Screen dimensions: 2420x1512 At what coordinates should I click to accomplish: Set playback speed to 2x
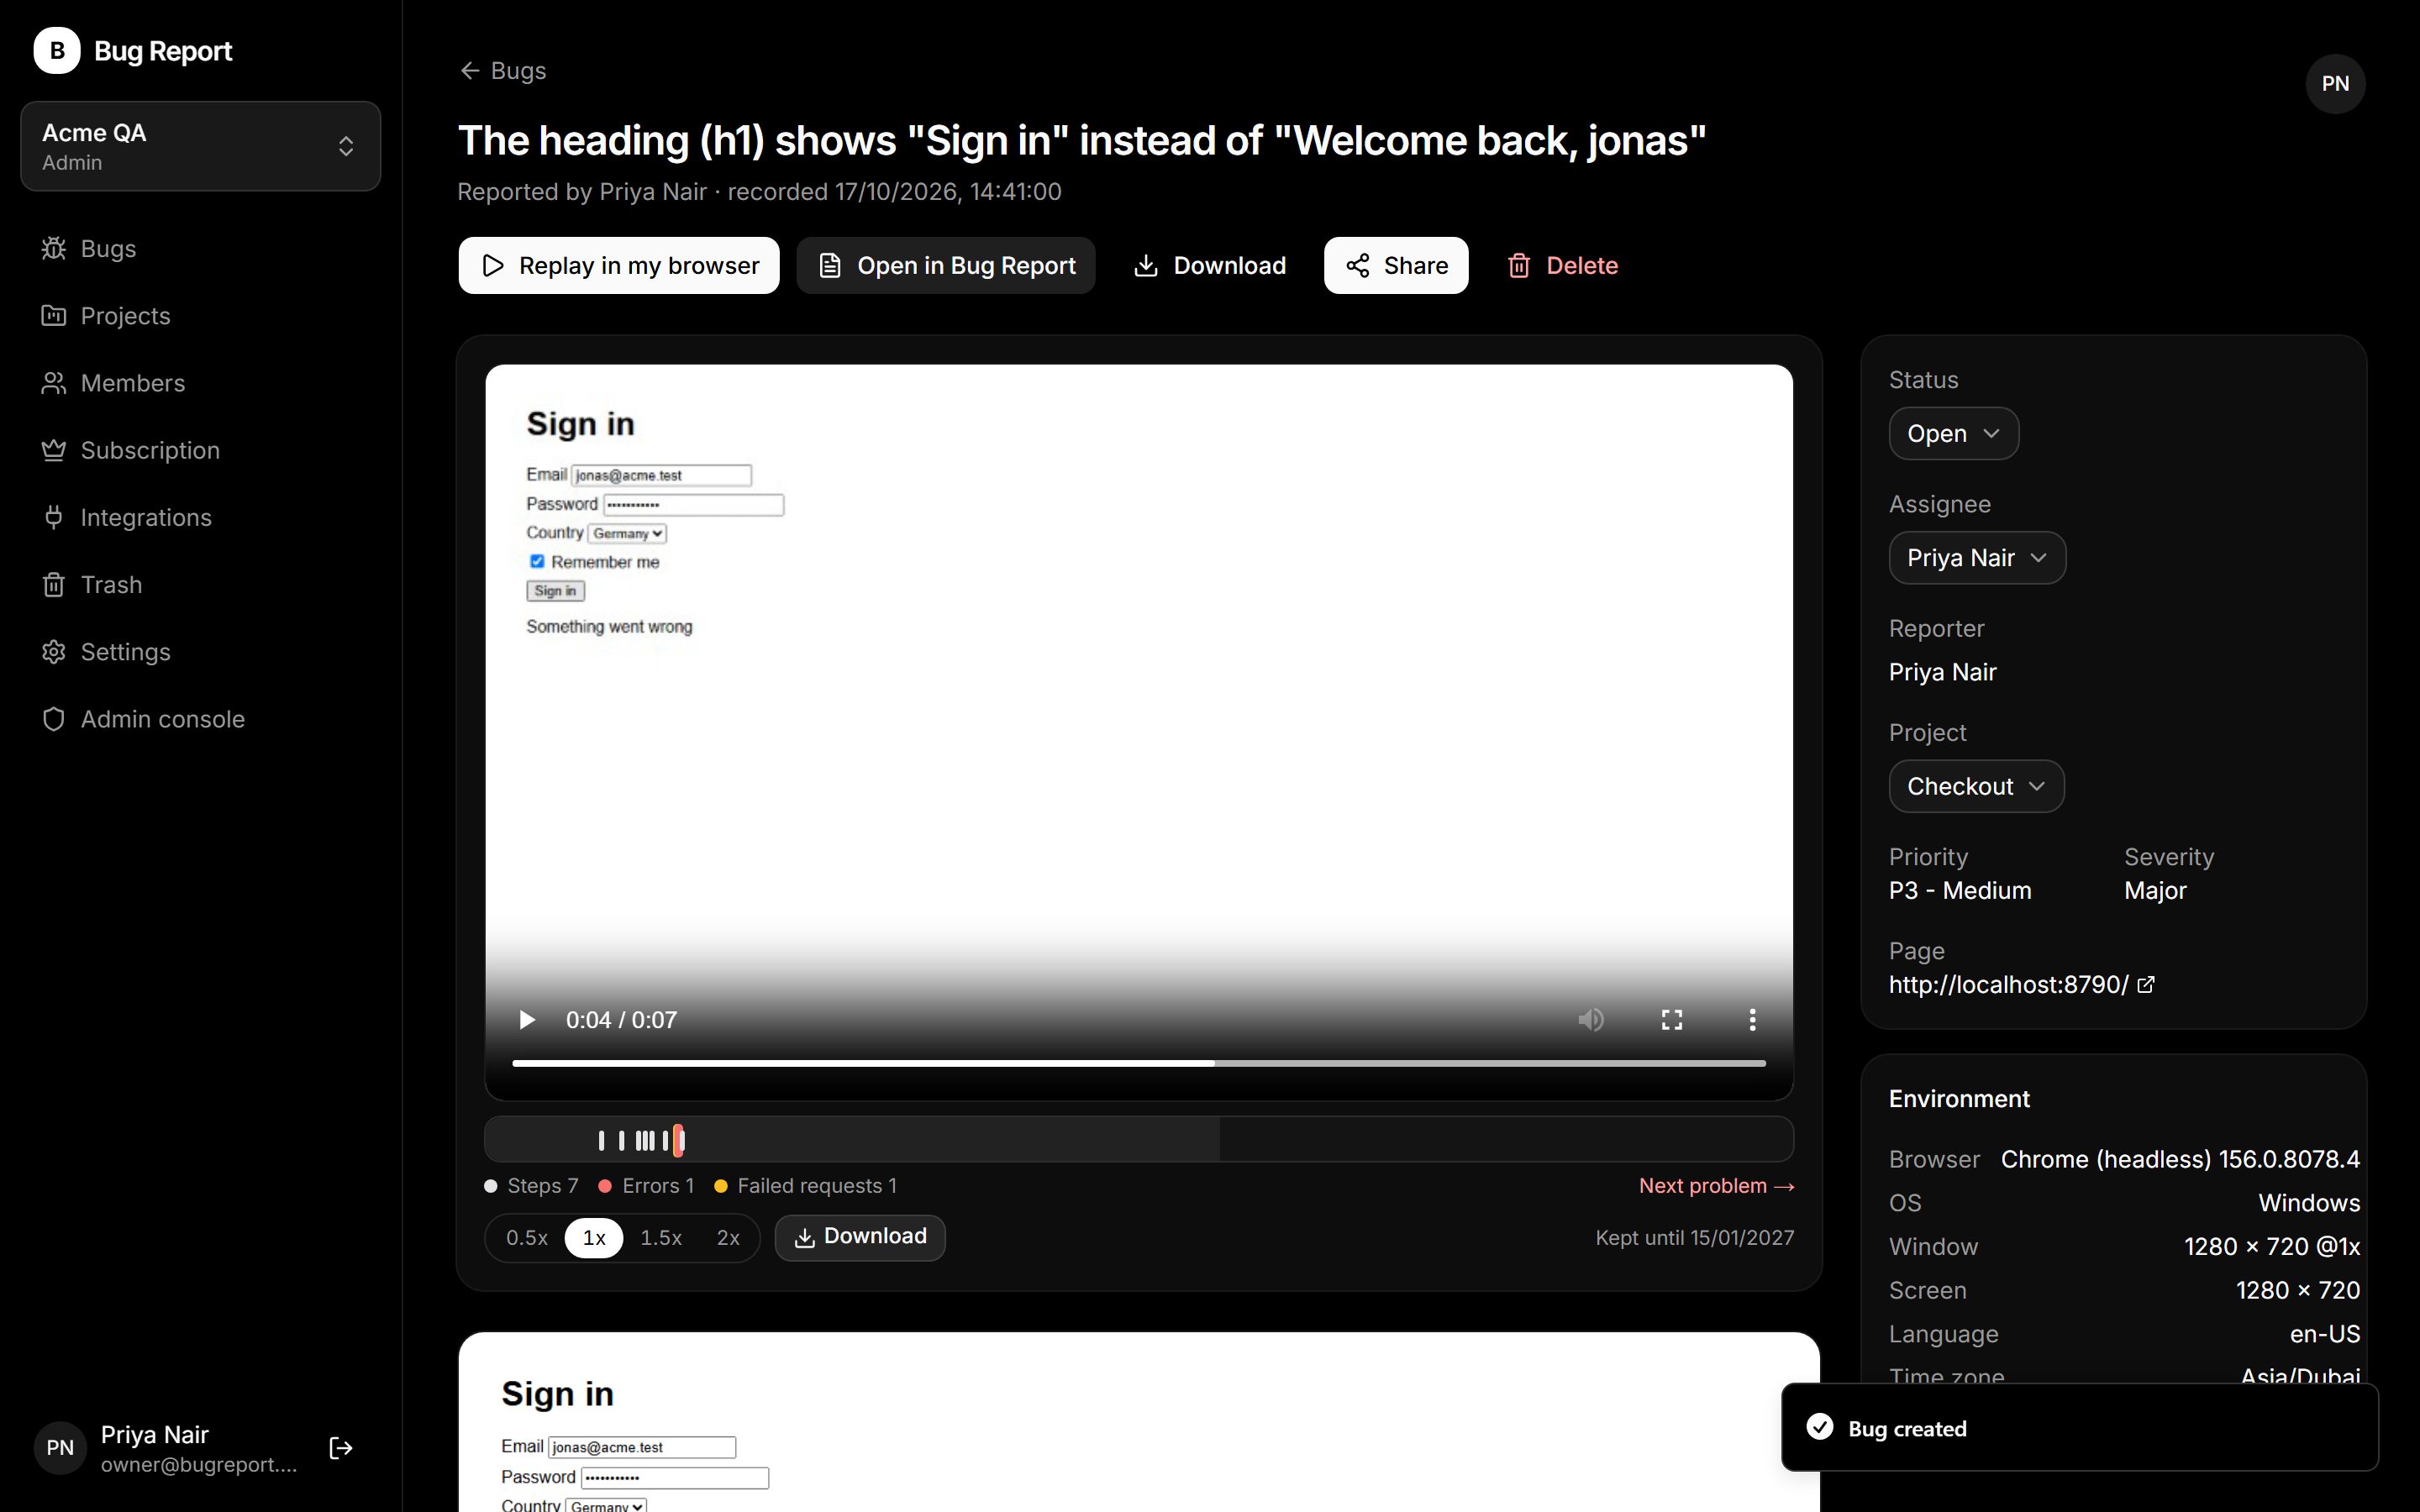click(x=728, y=1238)
